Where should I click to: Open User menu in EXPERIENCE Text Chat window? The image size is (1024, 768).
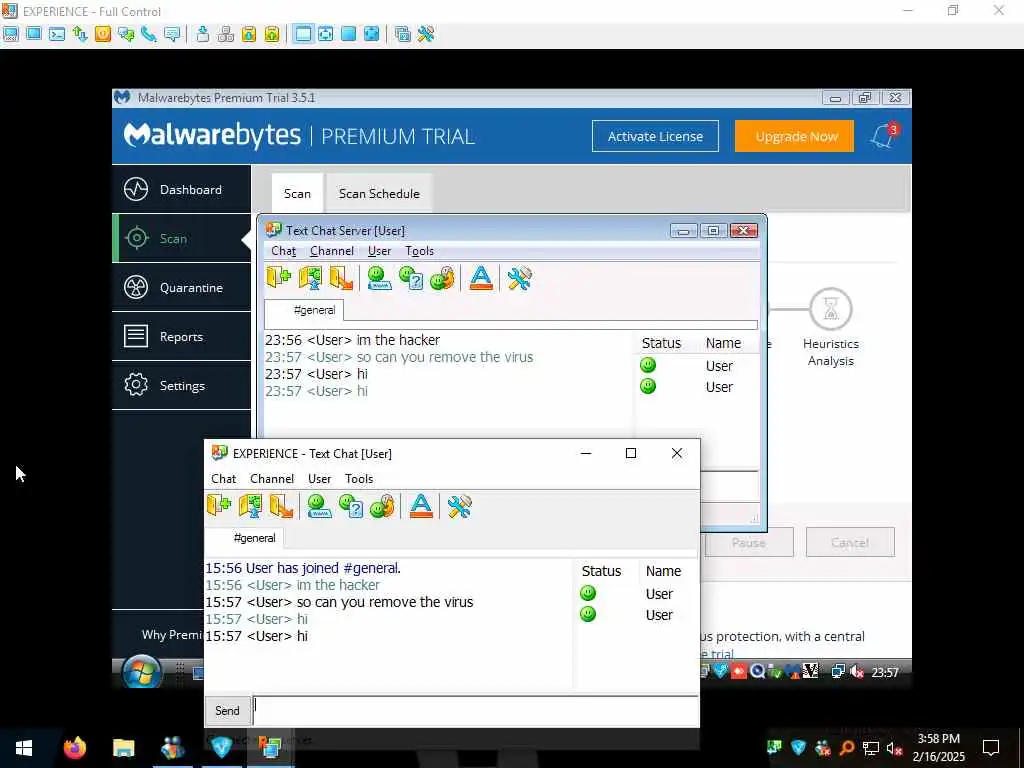pyautogui.click(x=319, y=479)
